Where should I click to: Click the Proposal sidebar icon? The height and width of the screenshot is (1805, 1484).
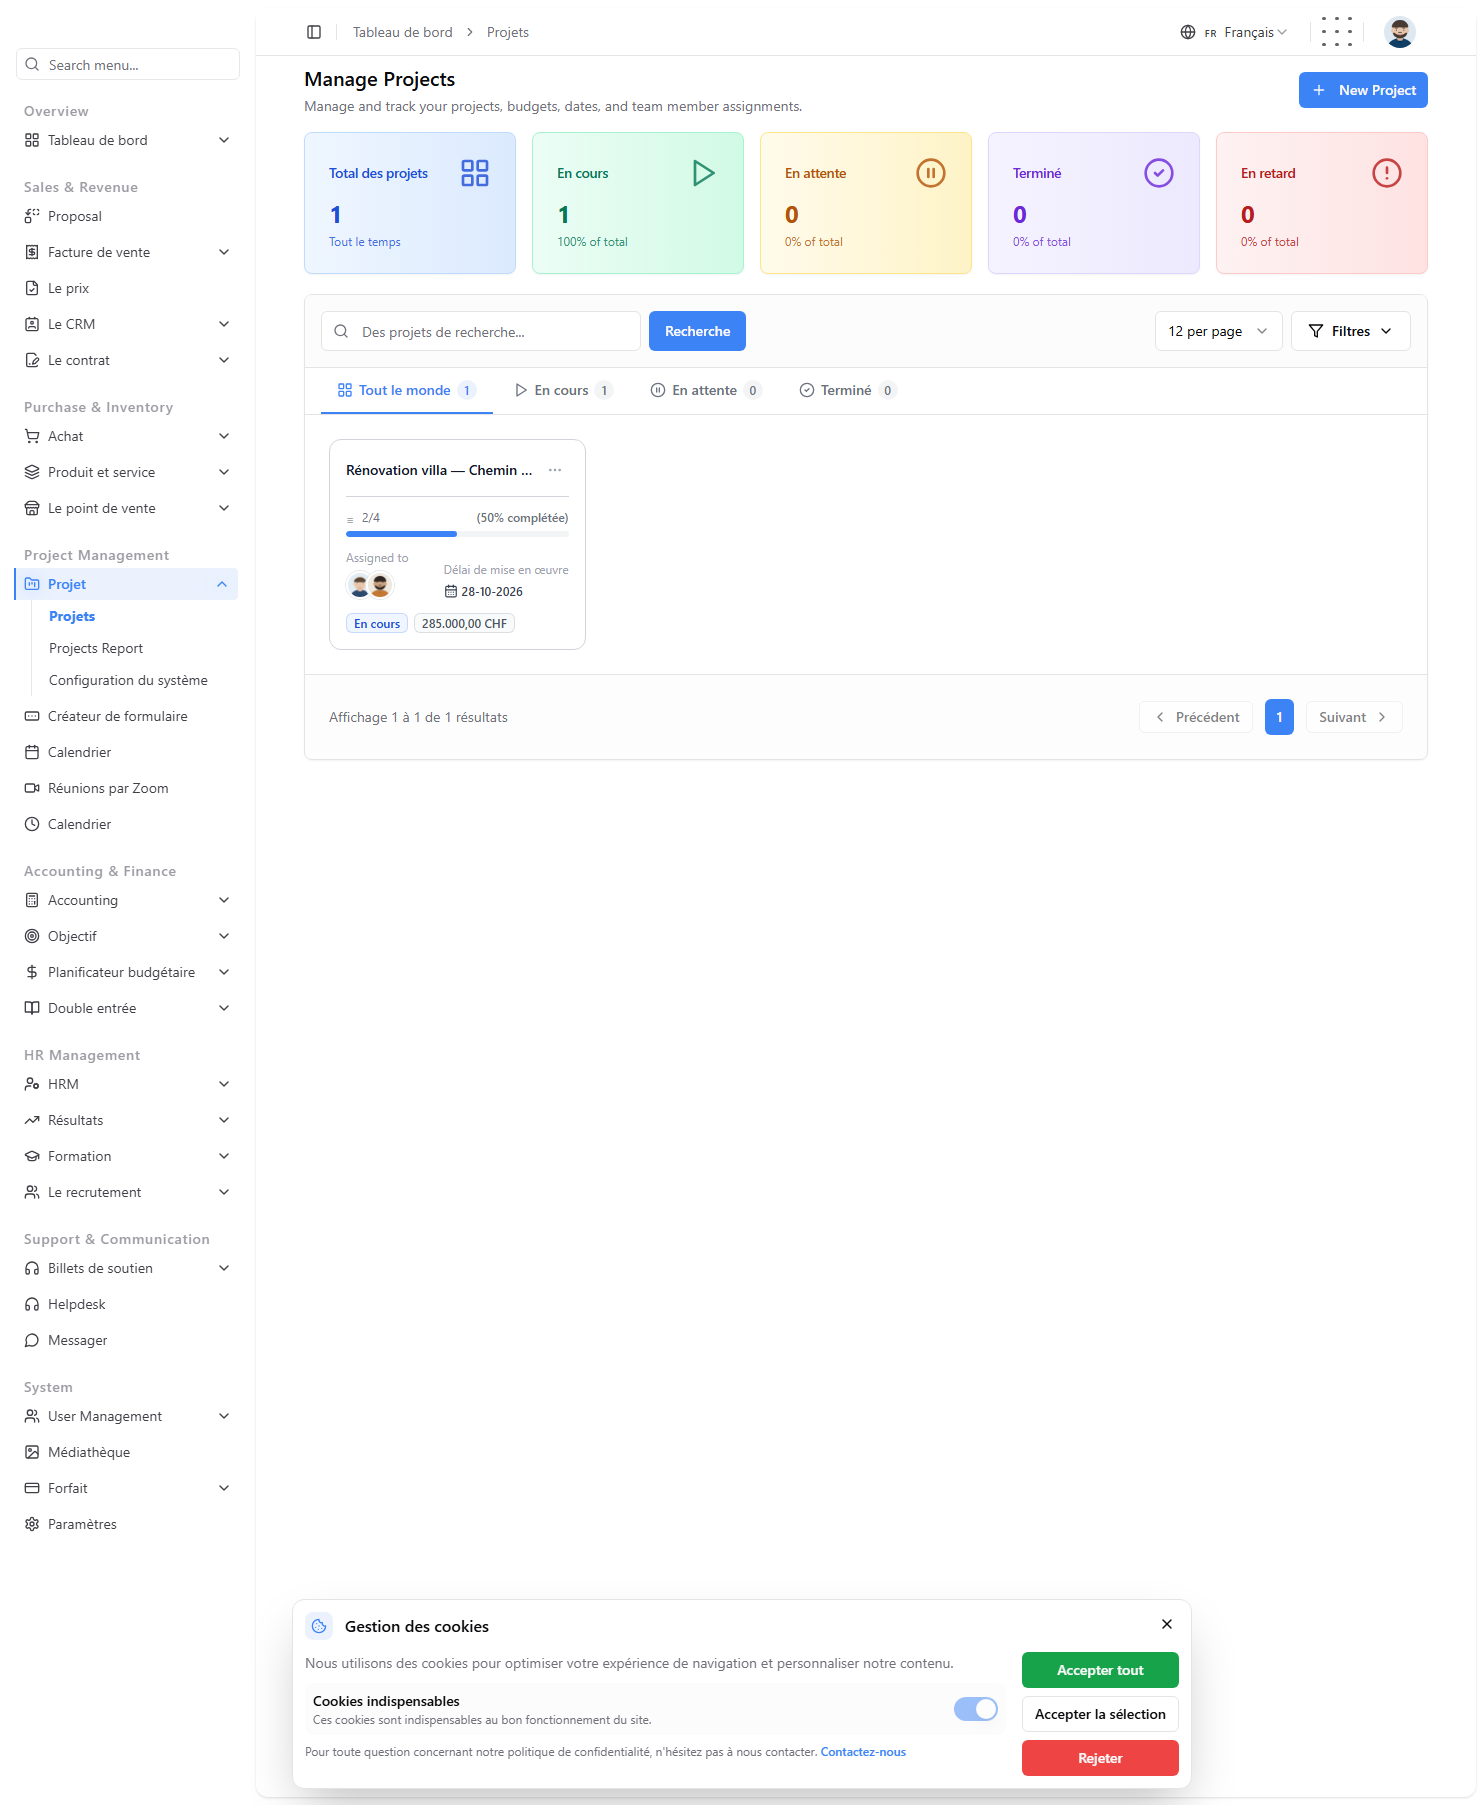[32, 216]
